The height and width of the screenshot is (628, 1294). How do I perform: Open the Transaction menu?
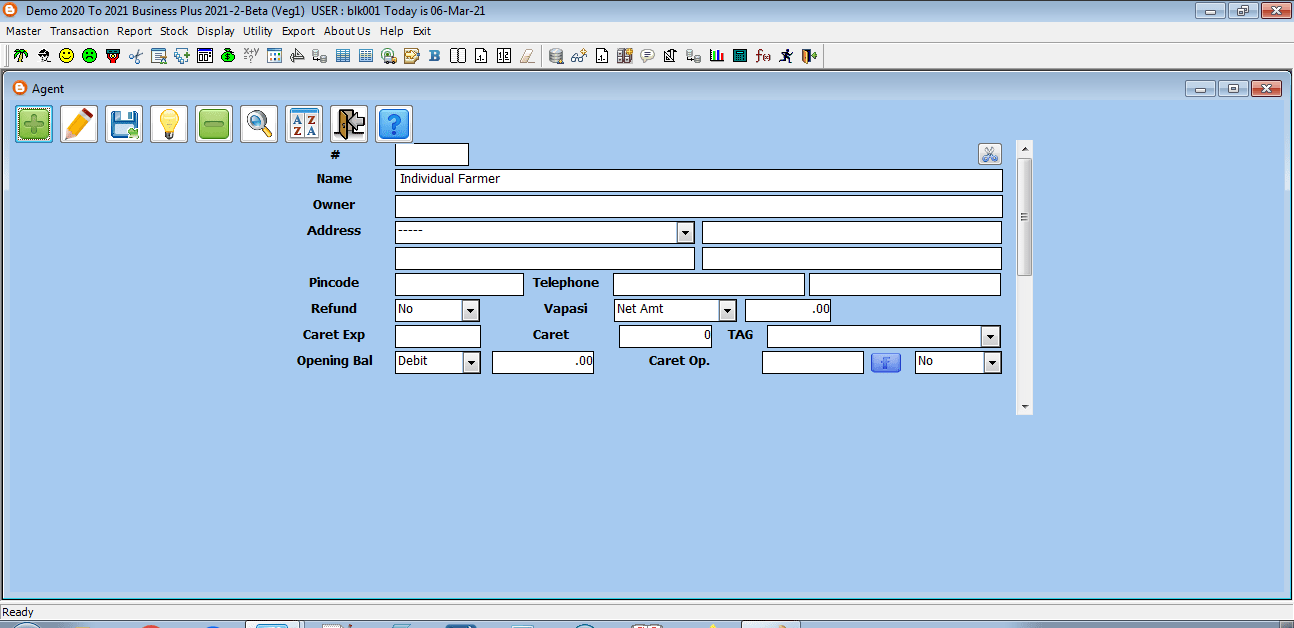pos(79,31)
